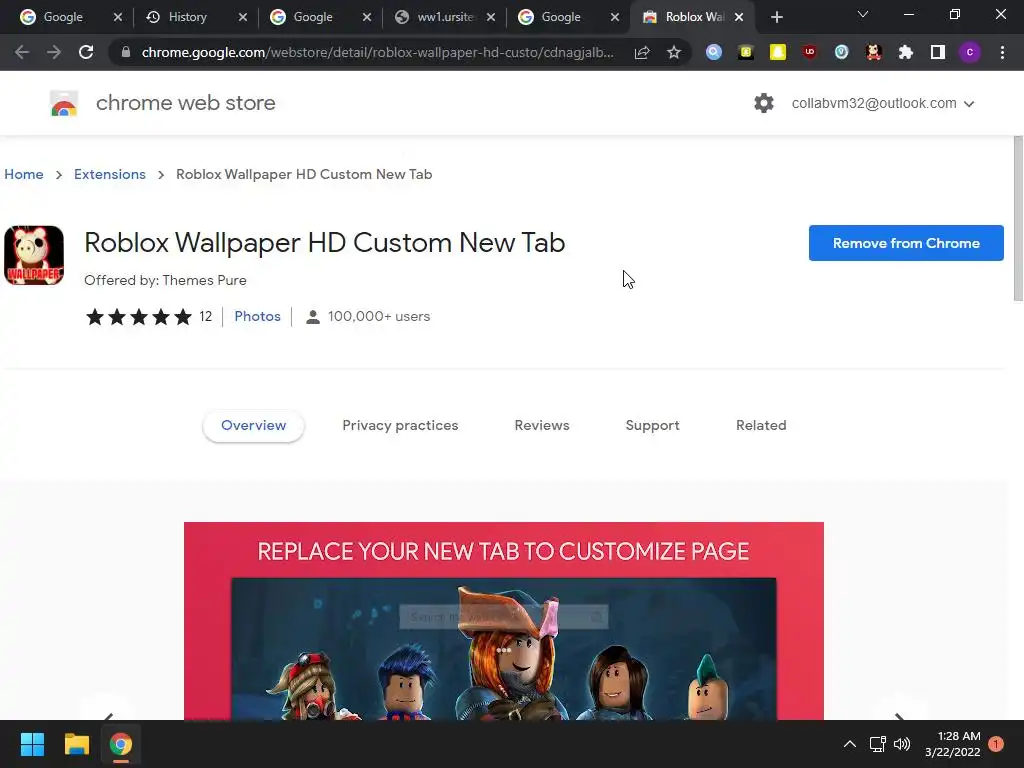This screenshot has height=768, width=1024.
Task: Open Web Store settings gear
Action: [763, 103]
